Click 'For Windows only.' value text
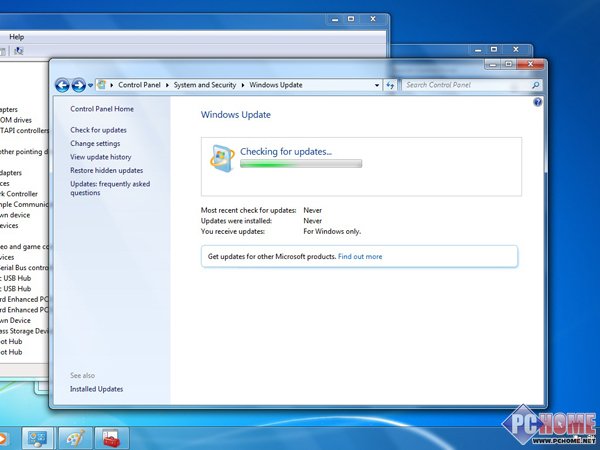Viewport: 600px width, 450px height. 332,232
